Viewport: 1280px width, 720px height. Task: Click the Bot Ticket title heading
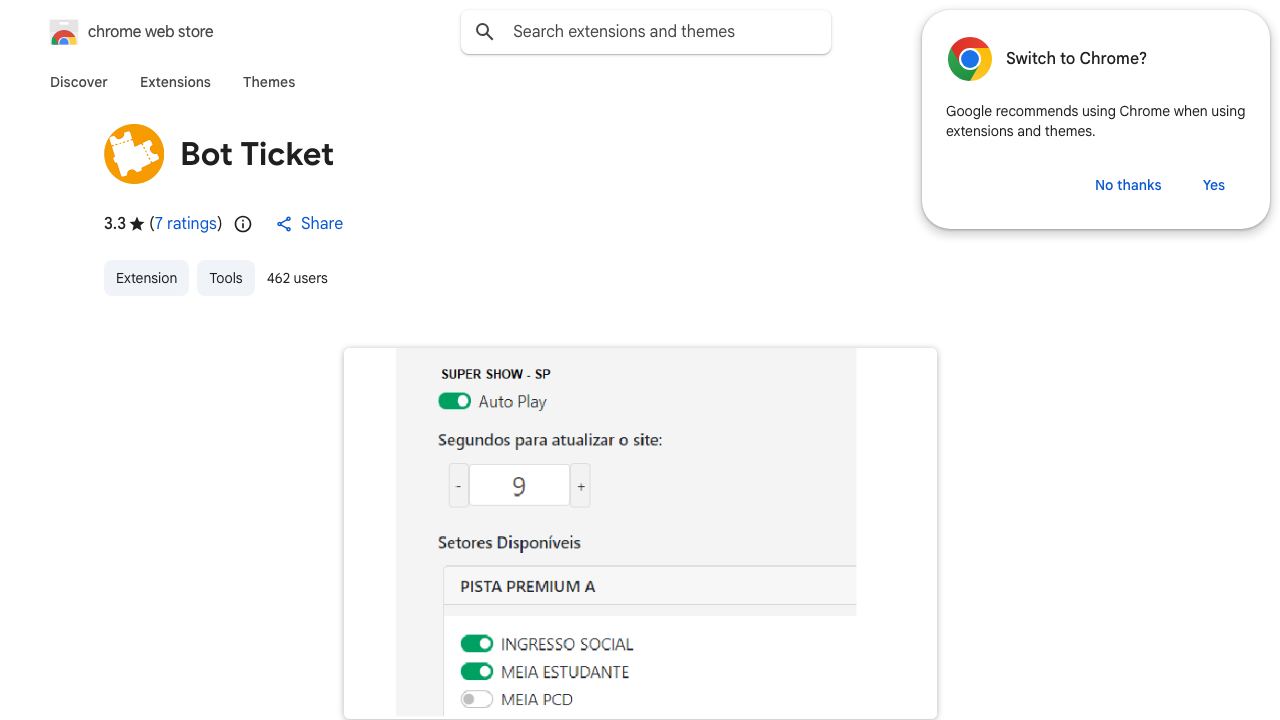click(257, 154)
